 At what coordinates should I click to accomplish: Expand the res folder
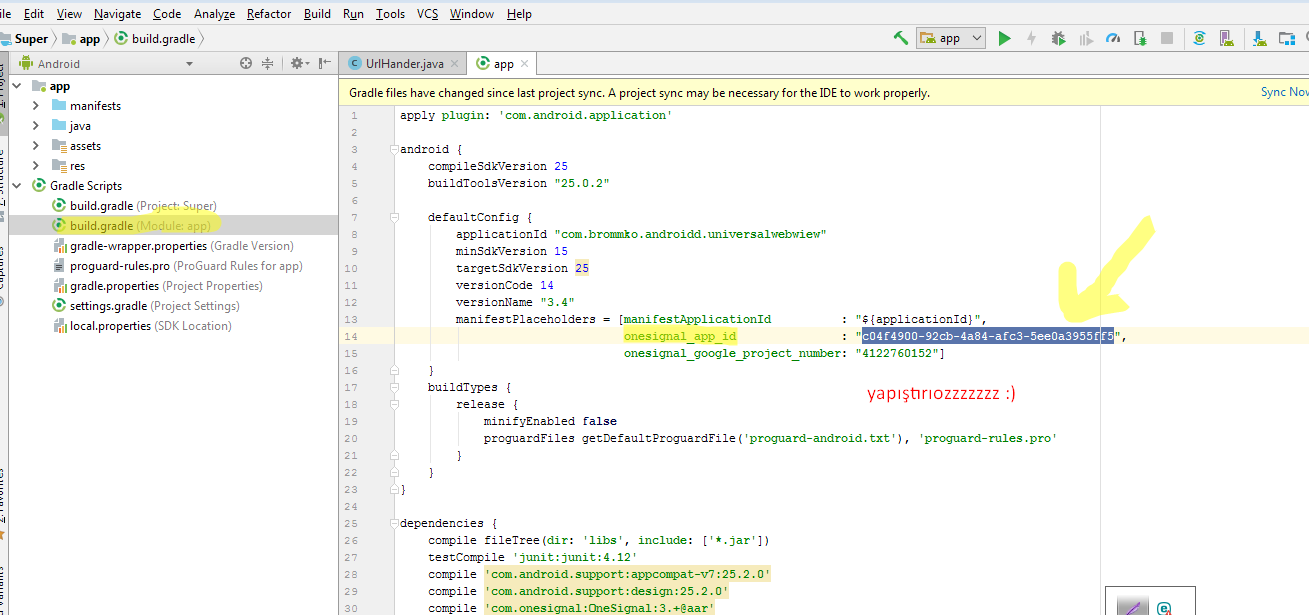(36, 166)
